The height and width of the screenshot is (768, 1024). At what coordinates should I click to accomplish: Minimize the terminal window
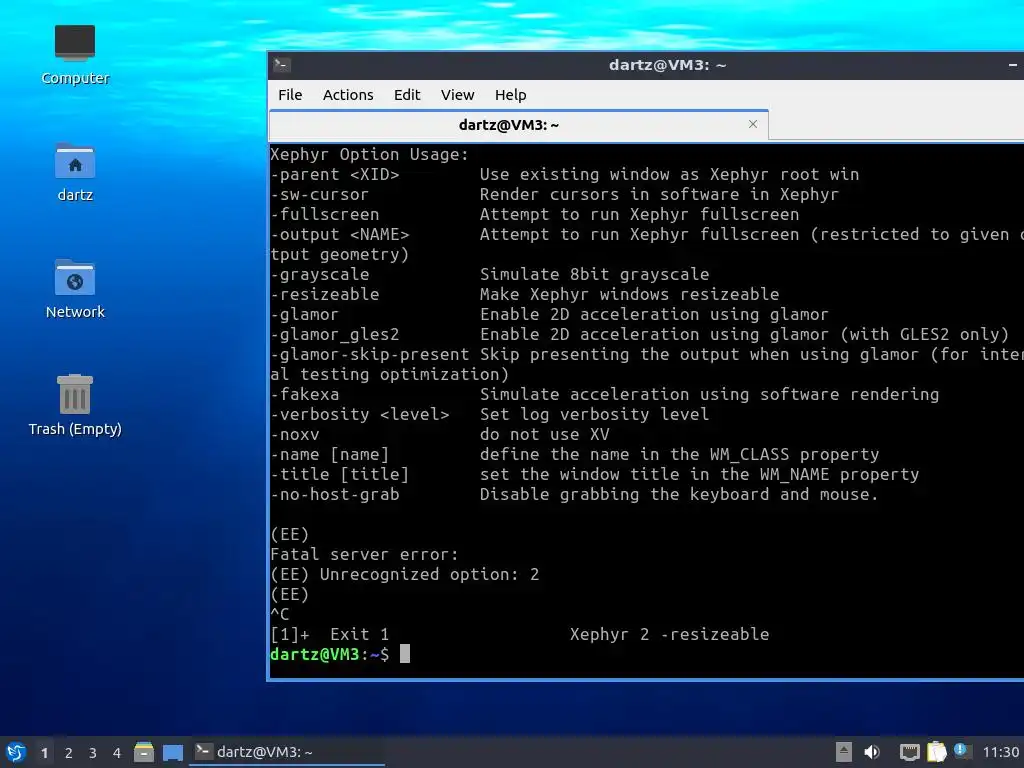click(x=1012, y=65)
